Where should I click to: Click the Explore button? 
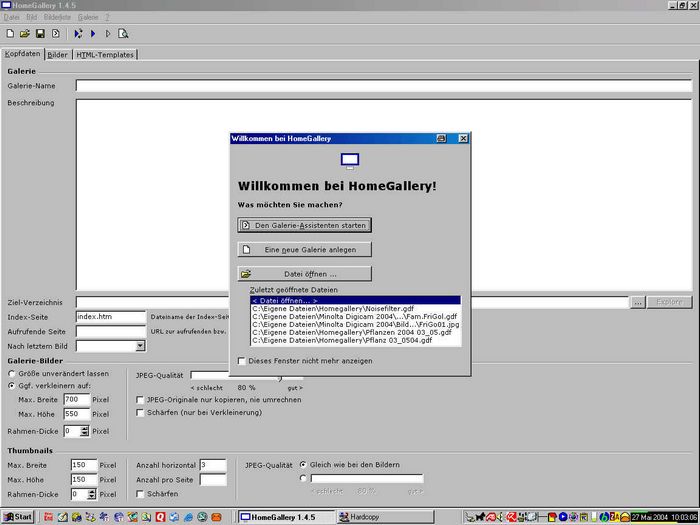[670, 302]
